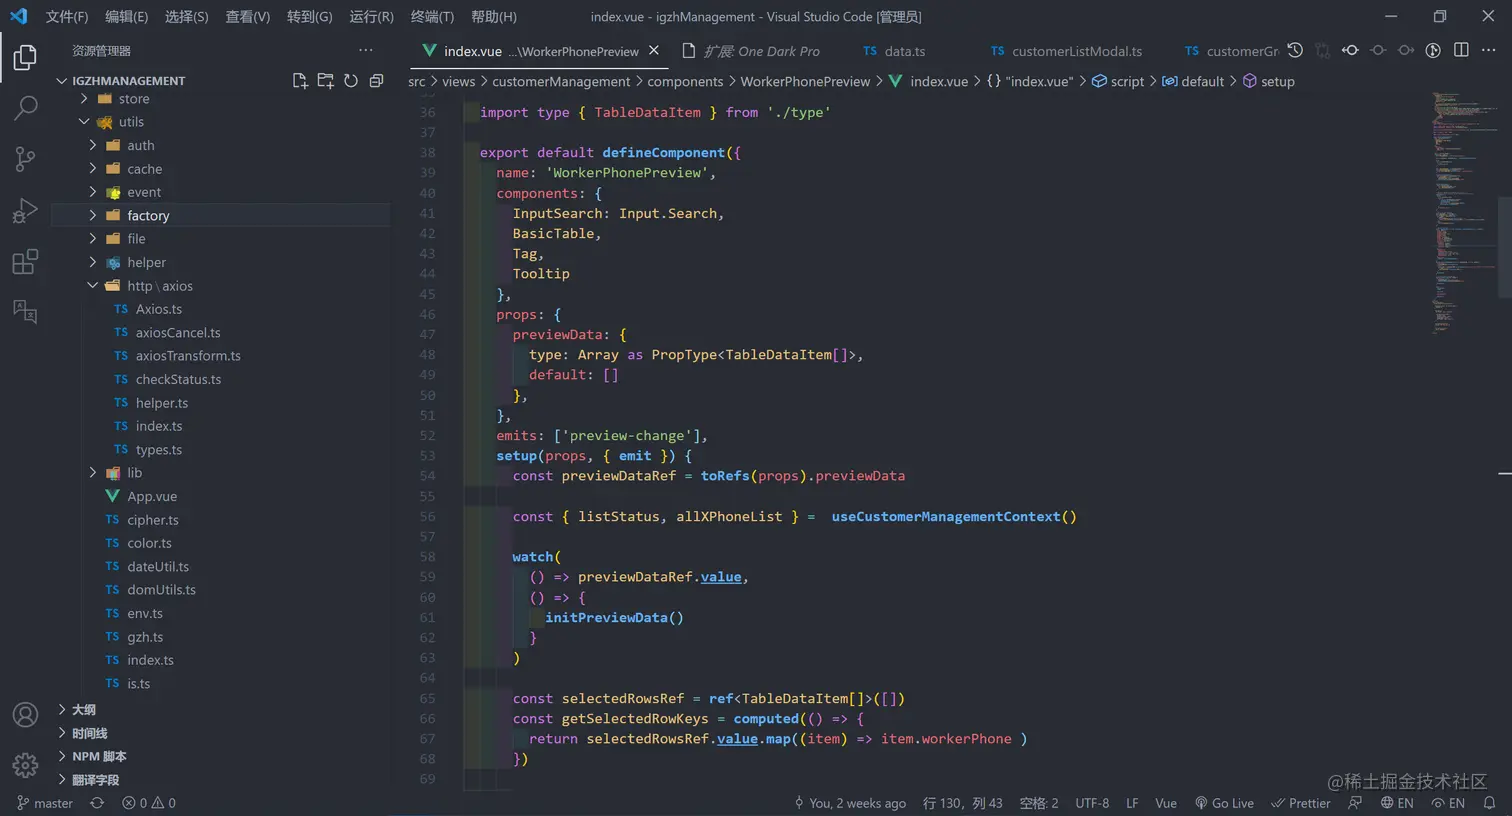Open the translation panel icon in activity bar
Screen dimensions: 1512x816
tap(25, 311)
